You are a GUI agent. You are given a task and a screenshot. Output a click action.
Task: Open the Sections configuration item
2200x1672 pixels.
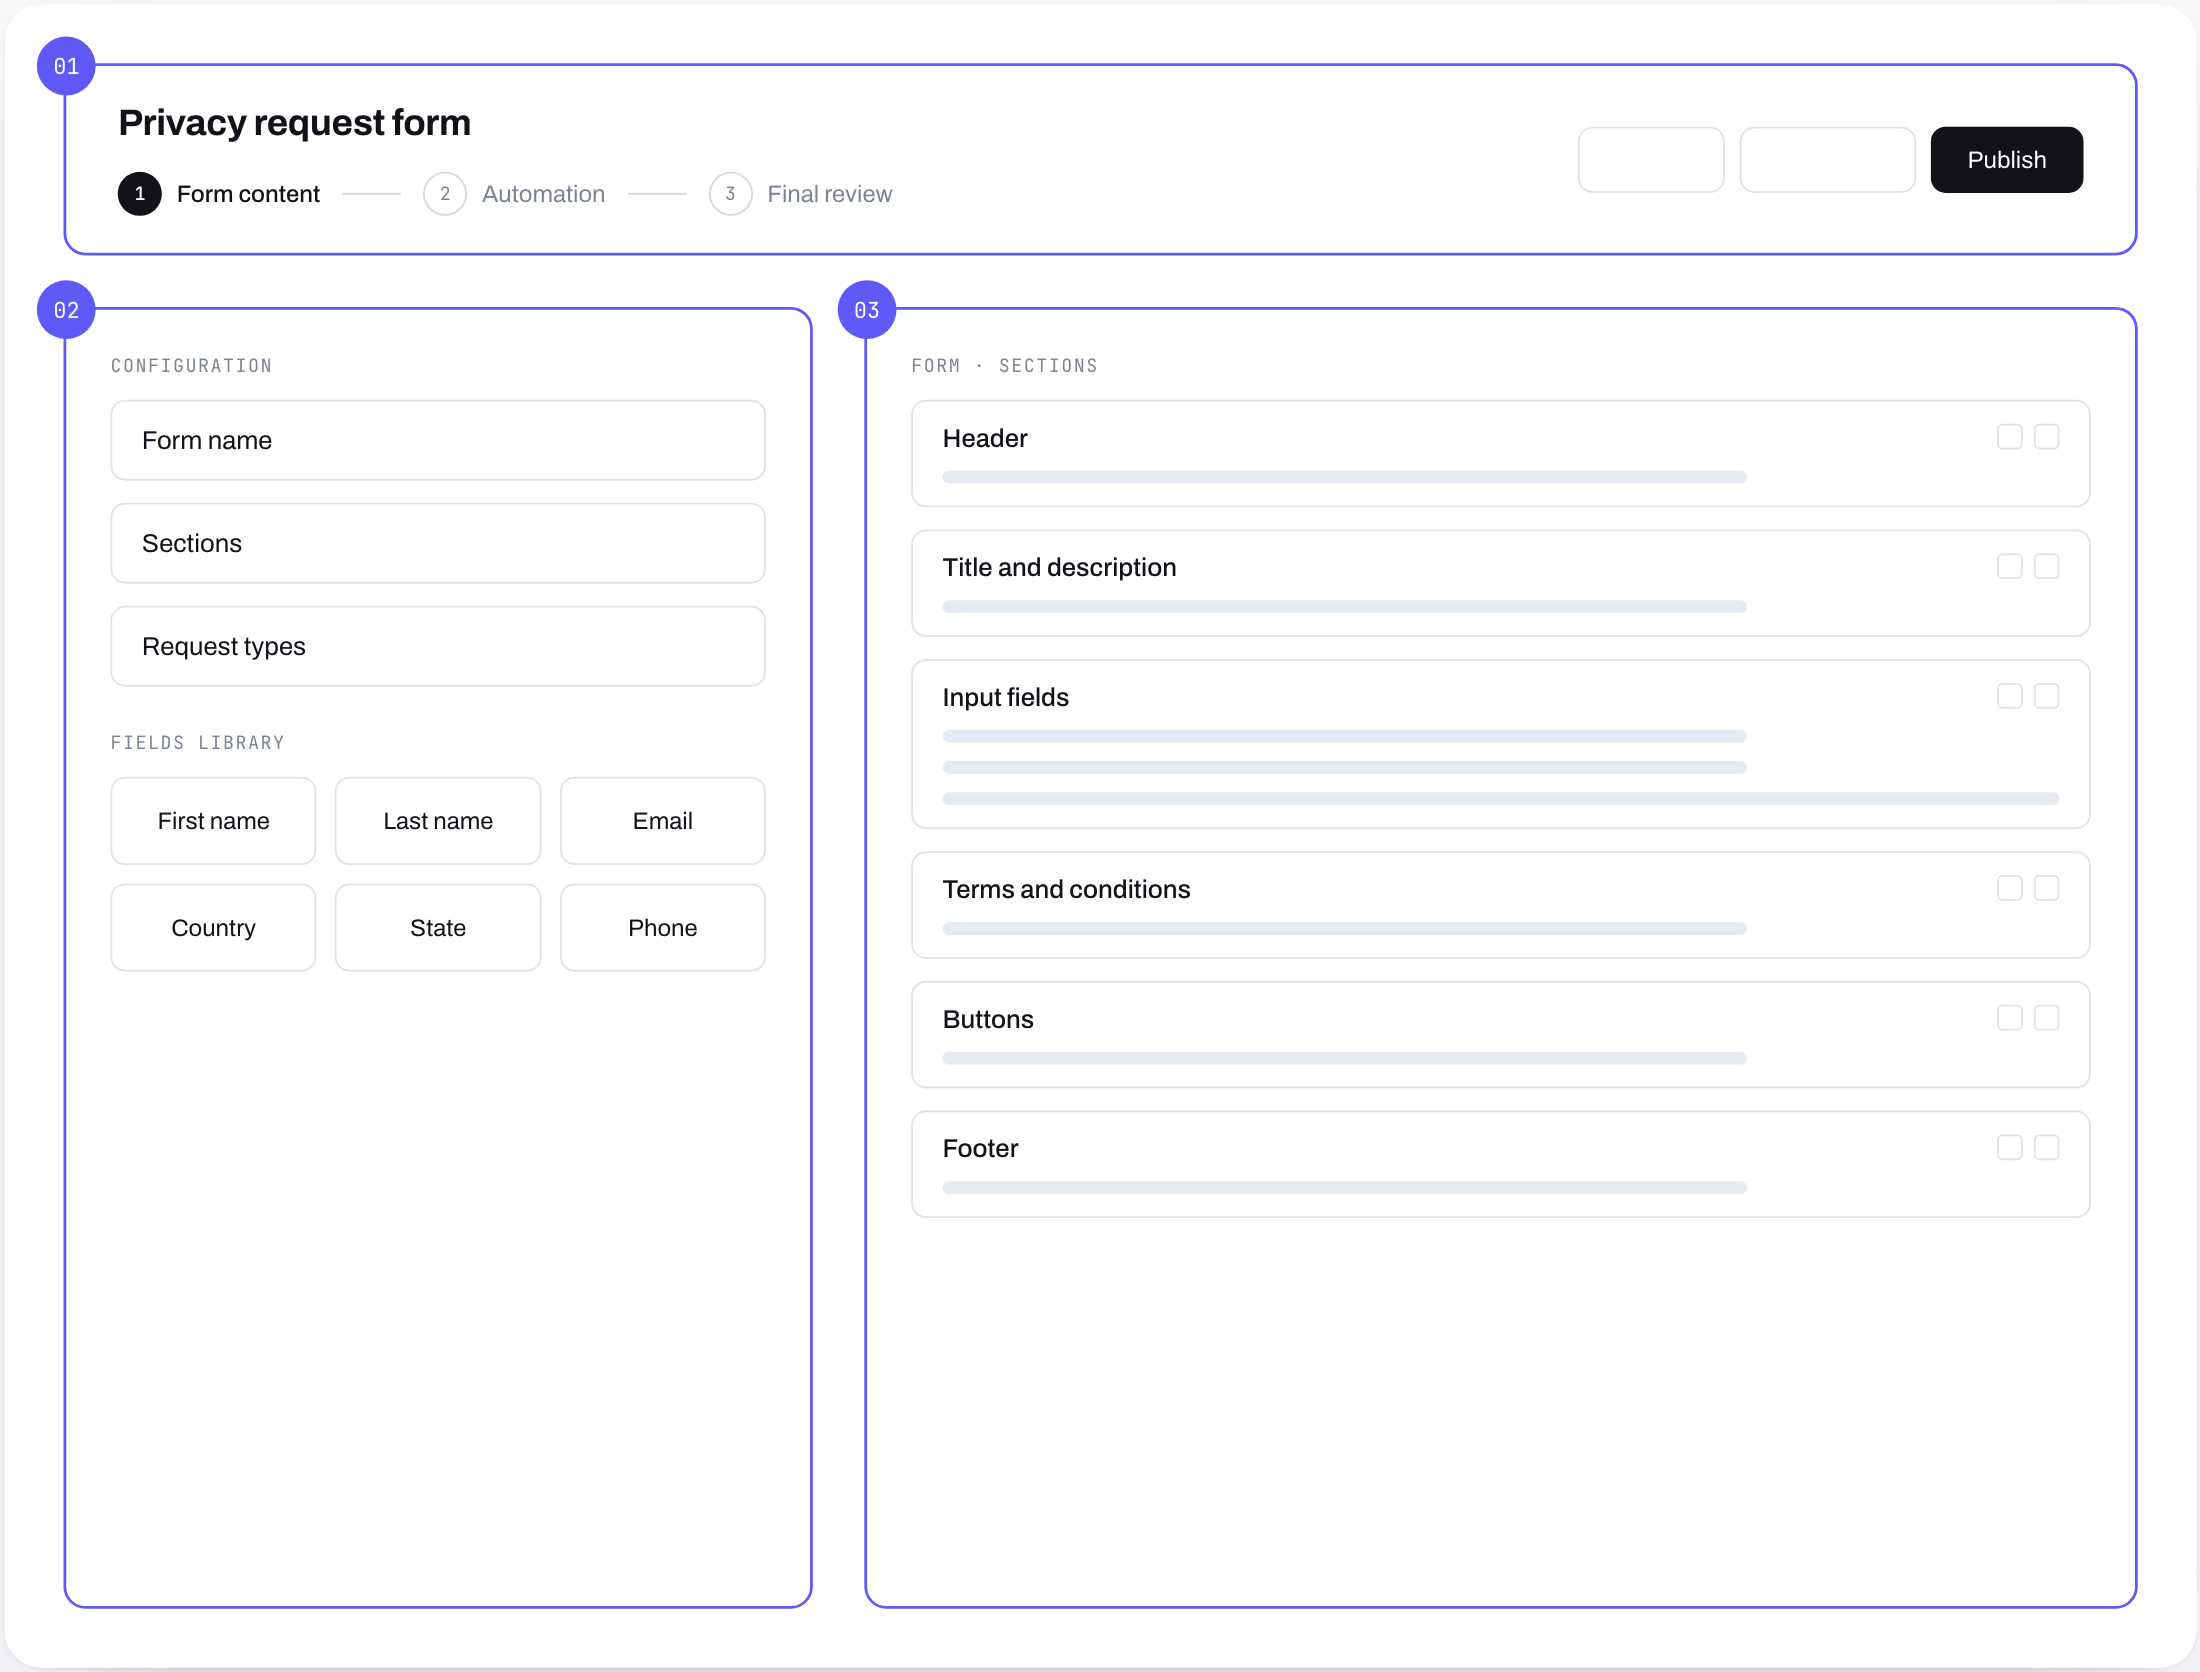click(x=438, y=544)
